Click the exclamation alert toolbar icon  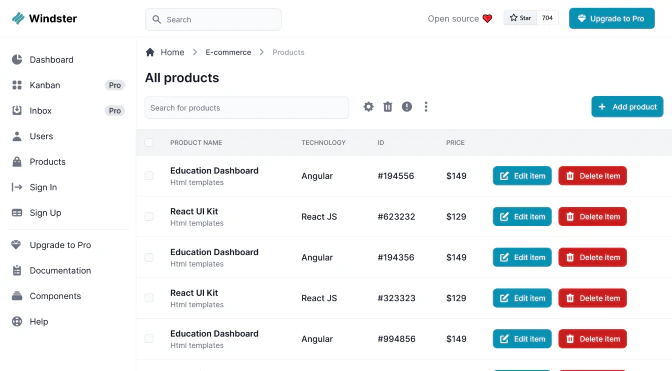407,107
